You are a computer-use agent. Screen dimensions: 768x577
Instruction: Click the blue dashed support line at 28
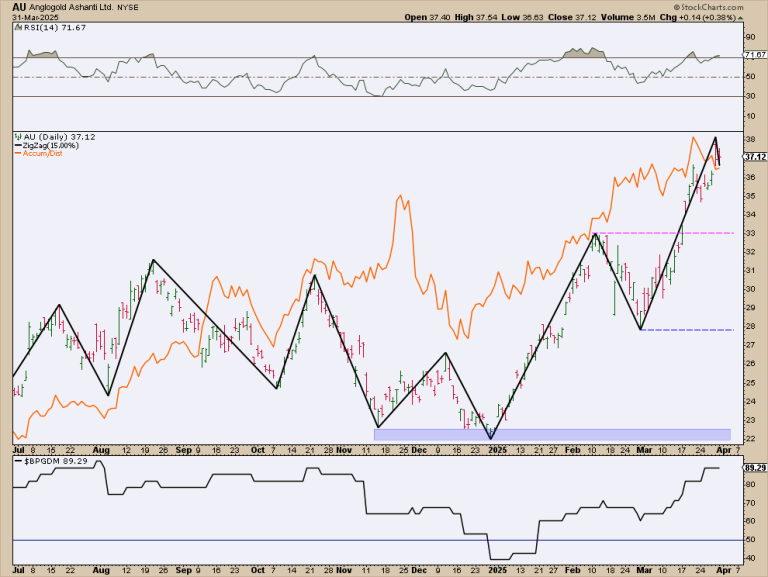[687, 330]
